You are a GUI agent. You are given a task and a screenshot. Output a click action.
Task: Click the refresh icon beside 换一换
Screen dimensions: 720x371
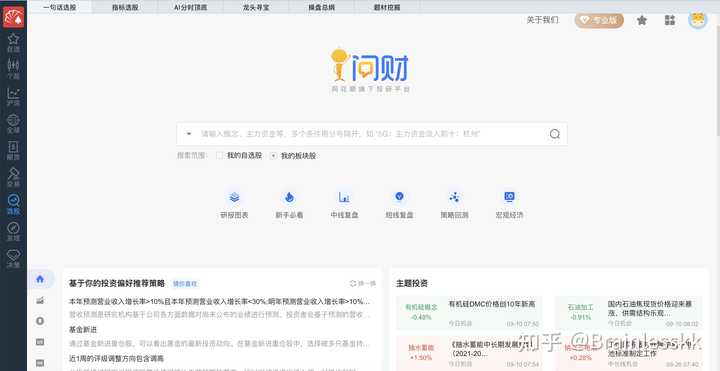(353, 283)
